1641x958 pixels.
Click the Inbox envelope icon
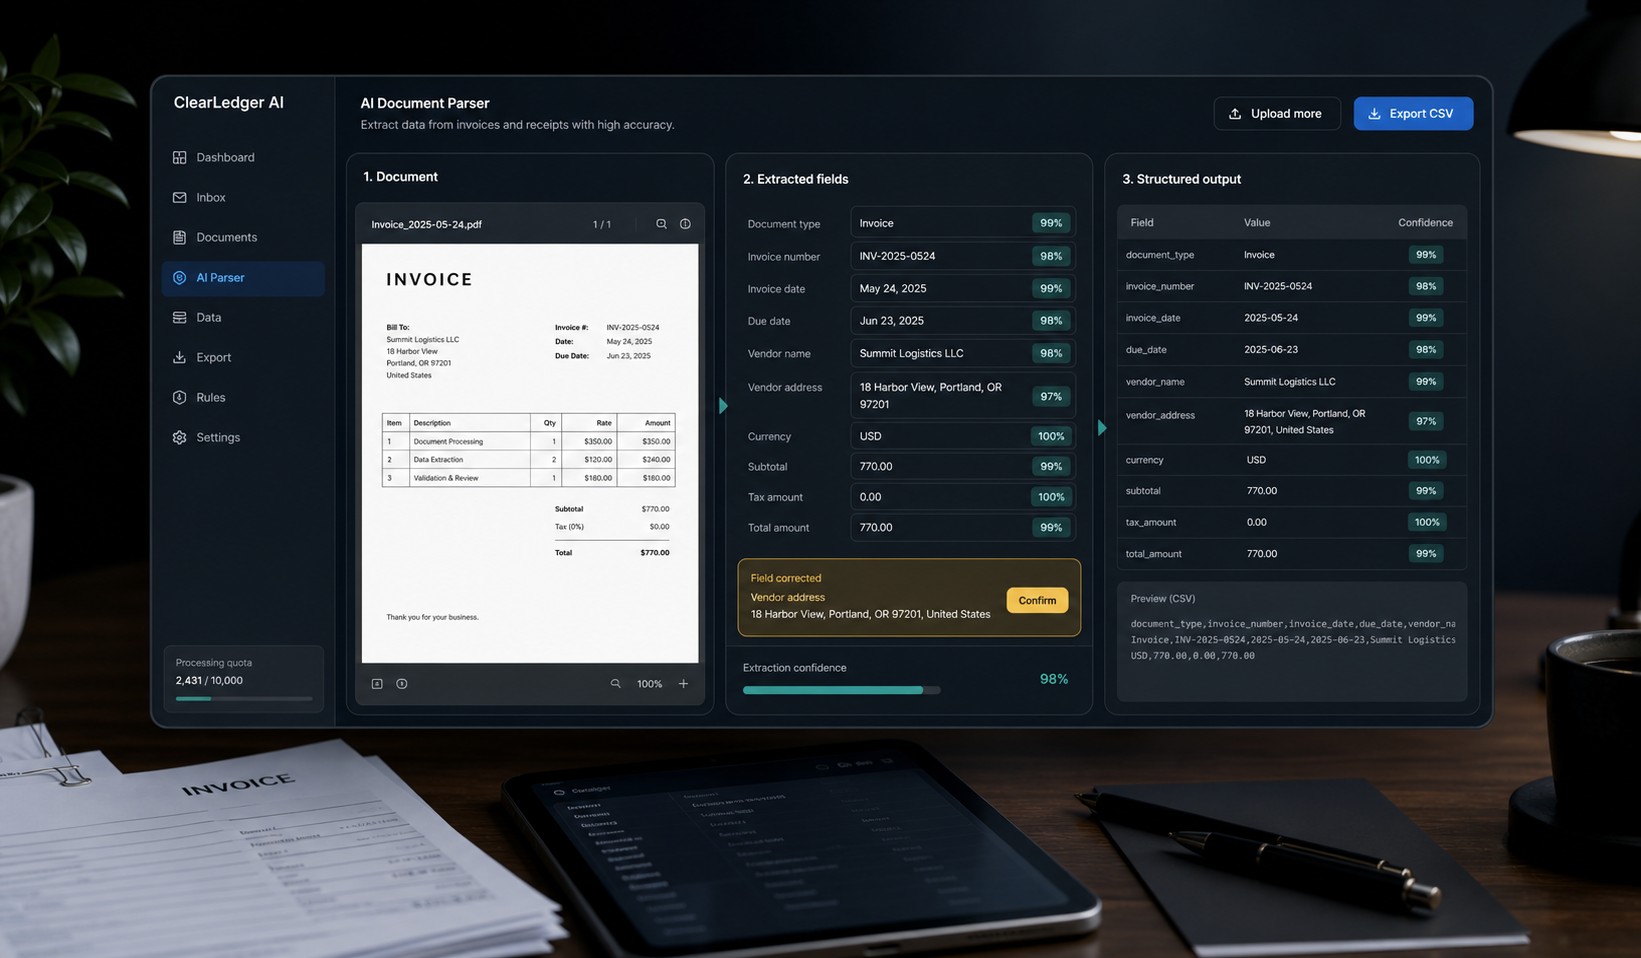pyautogui.click(x=180, y=197)
